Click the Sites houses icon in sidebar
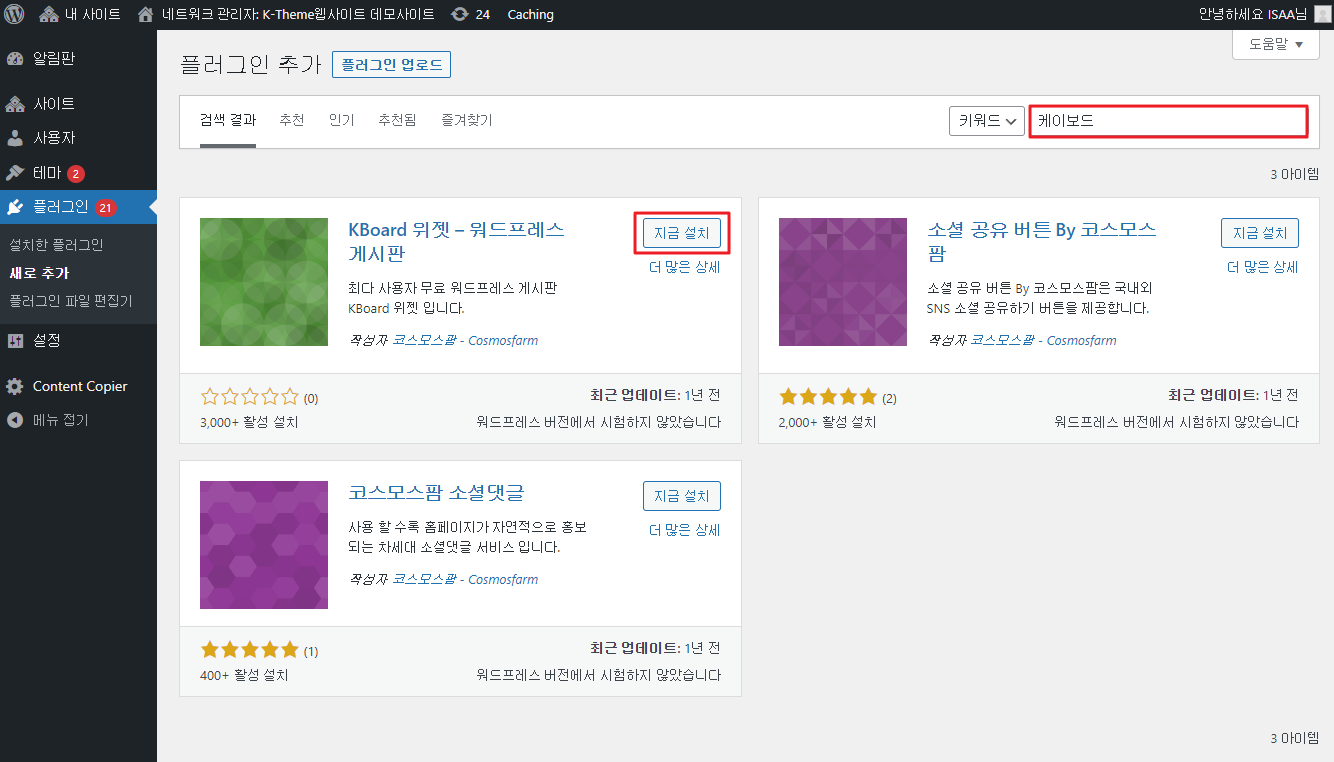 point(15,104)
